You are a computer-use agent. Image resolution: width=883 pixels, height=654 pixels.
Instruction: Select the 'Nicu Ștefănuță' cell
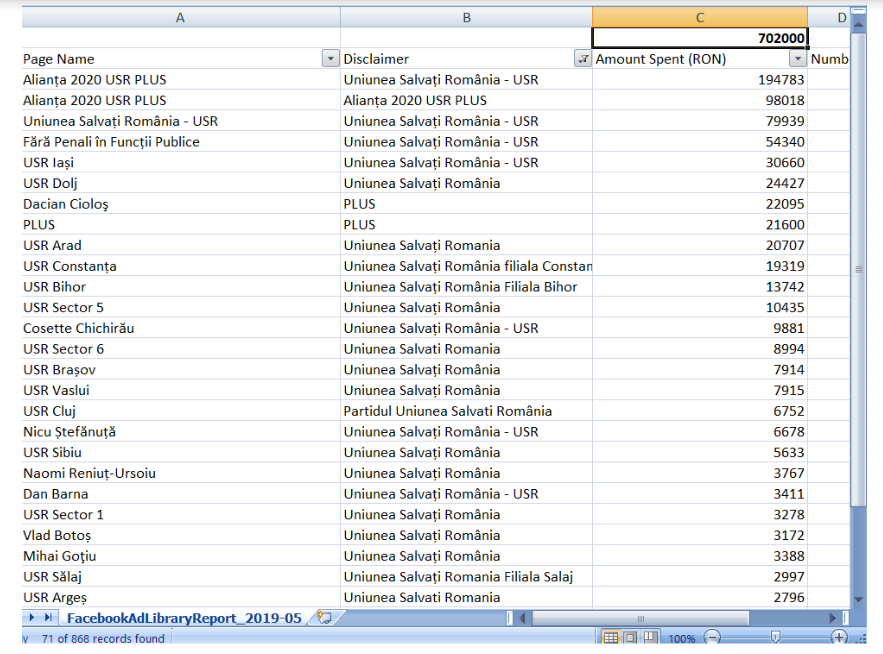pos(181,431)
